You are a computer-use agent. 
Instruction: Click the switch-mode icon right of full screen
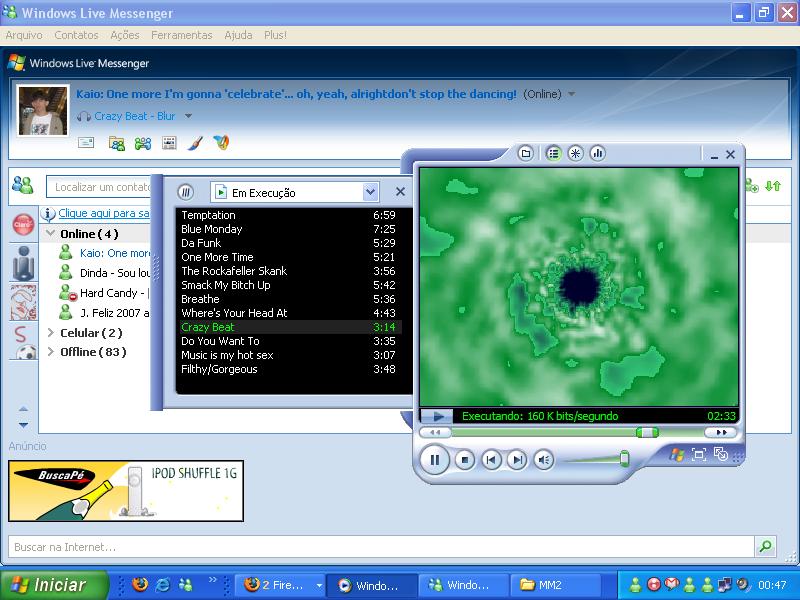[x=720, y=454]
